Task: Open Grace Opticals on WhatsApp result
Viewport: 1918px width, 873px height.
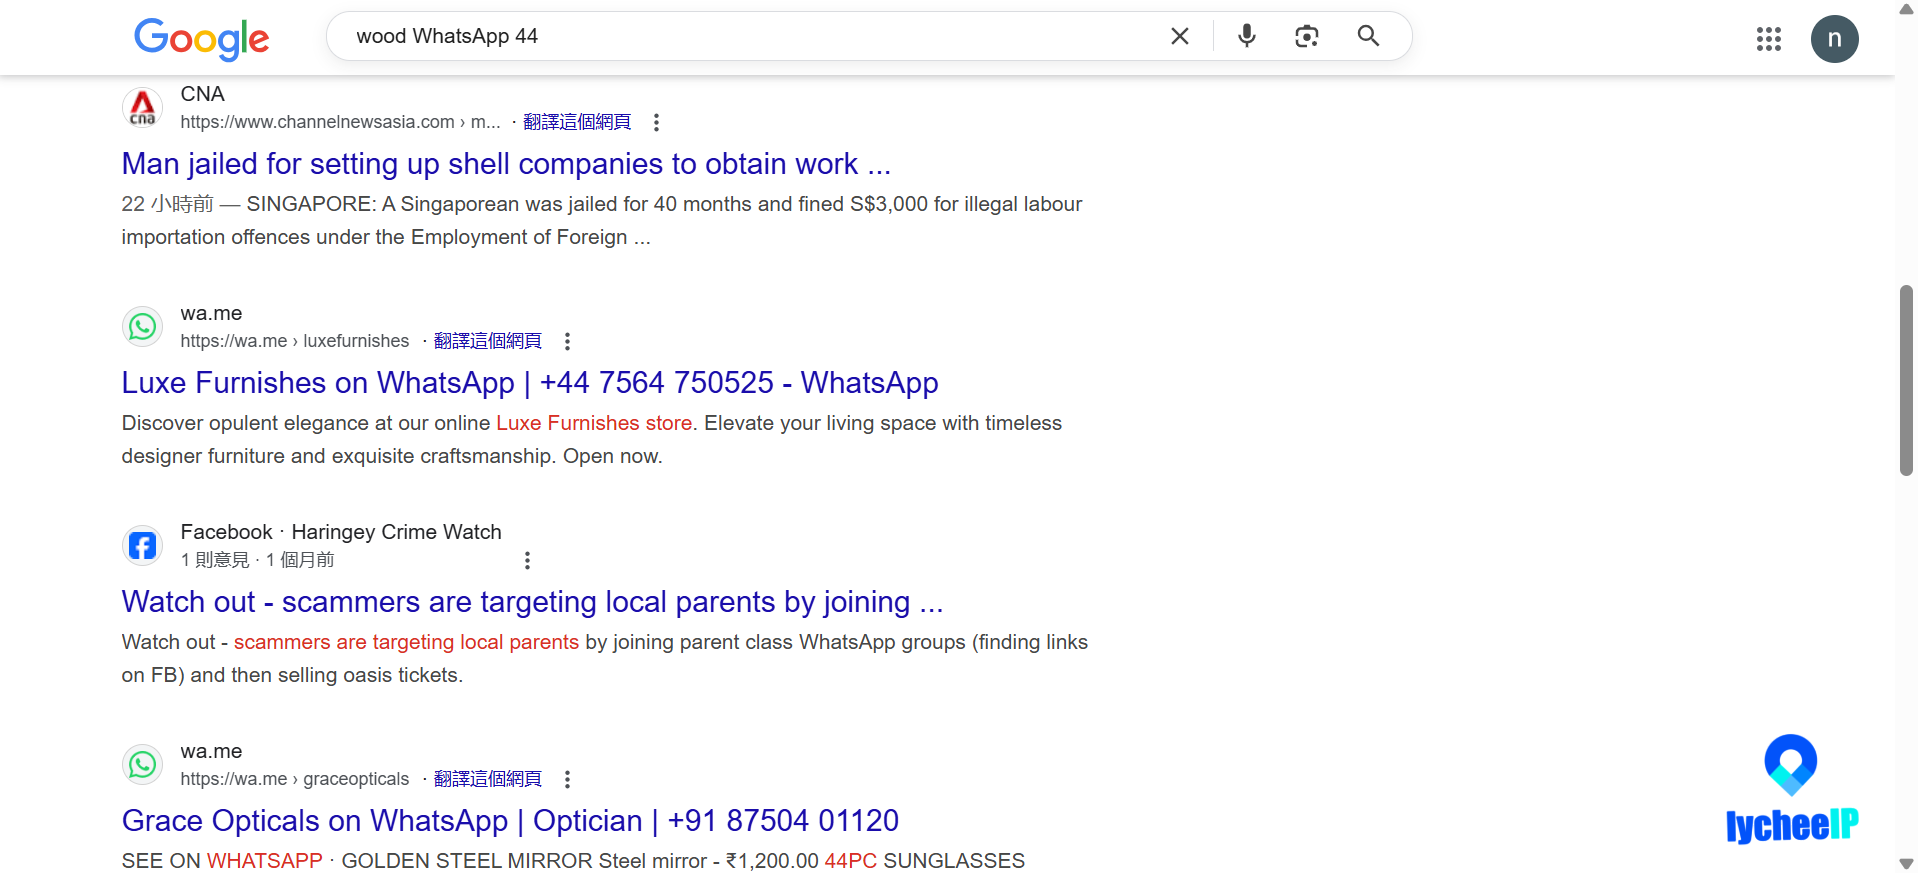Action: (510, 821)
